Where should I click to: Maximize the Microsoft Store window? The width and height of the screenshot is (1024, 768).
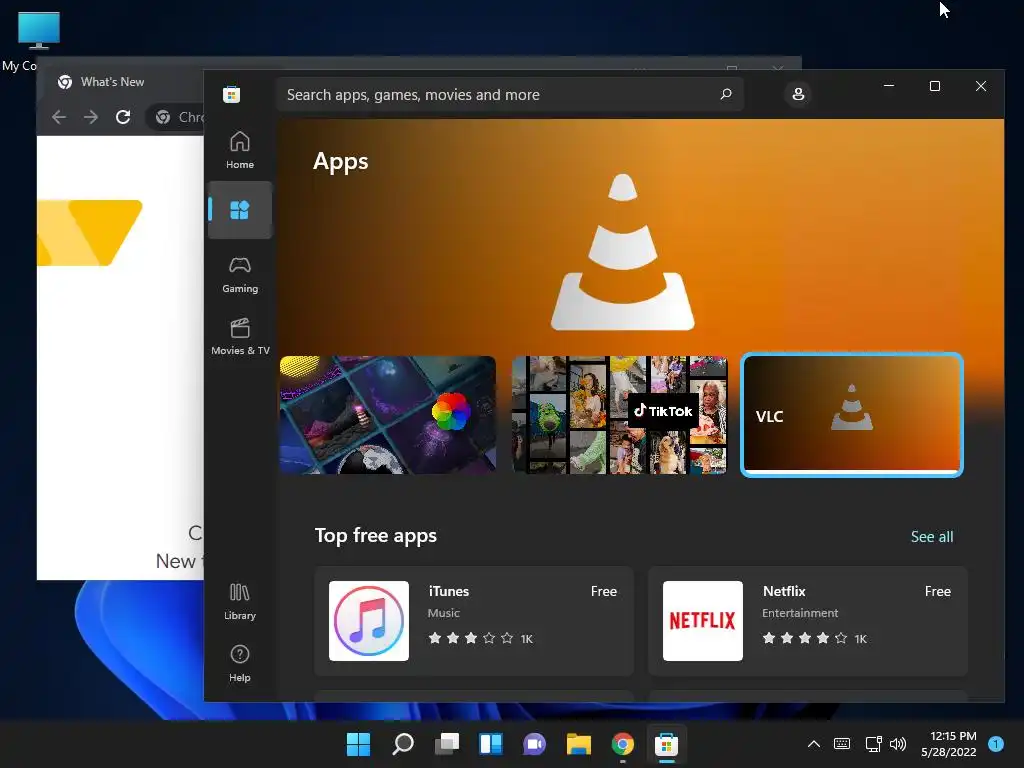tap(935, 86)
